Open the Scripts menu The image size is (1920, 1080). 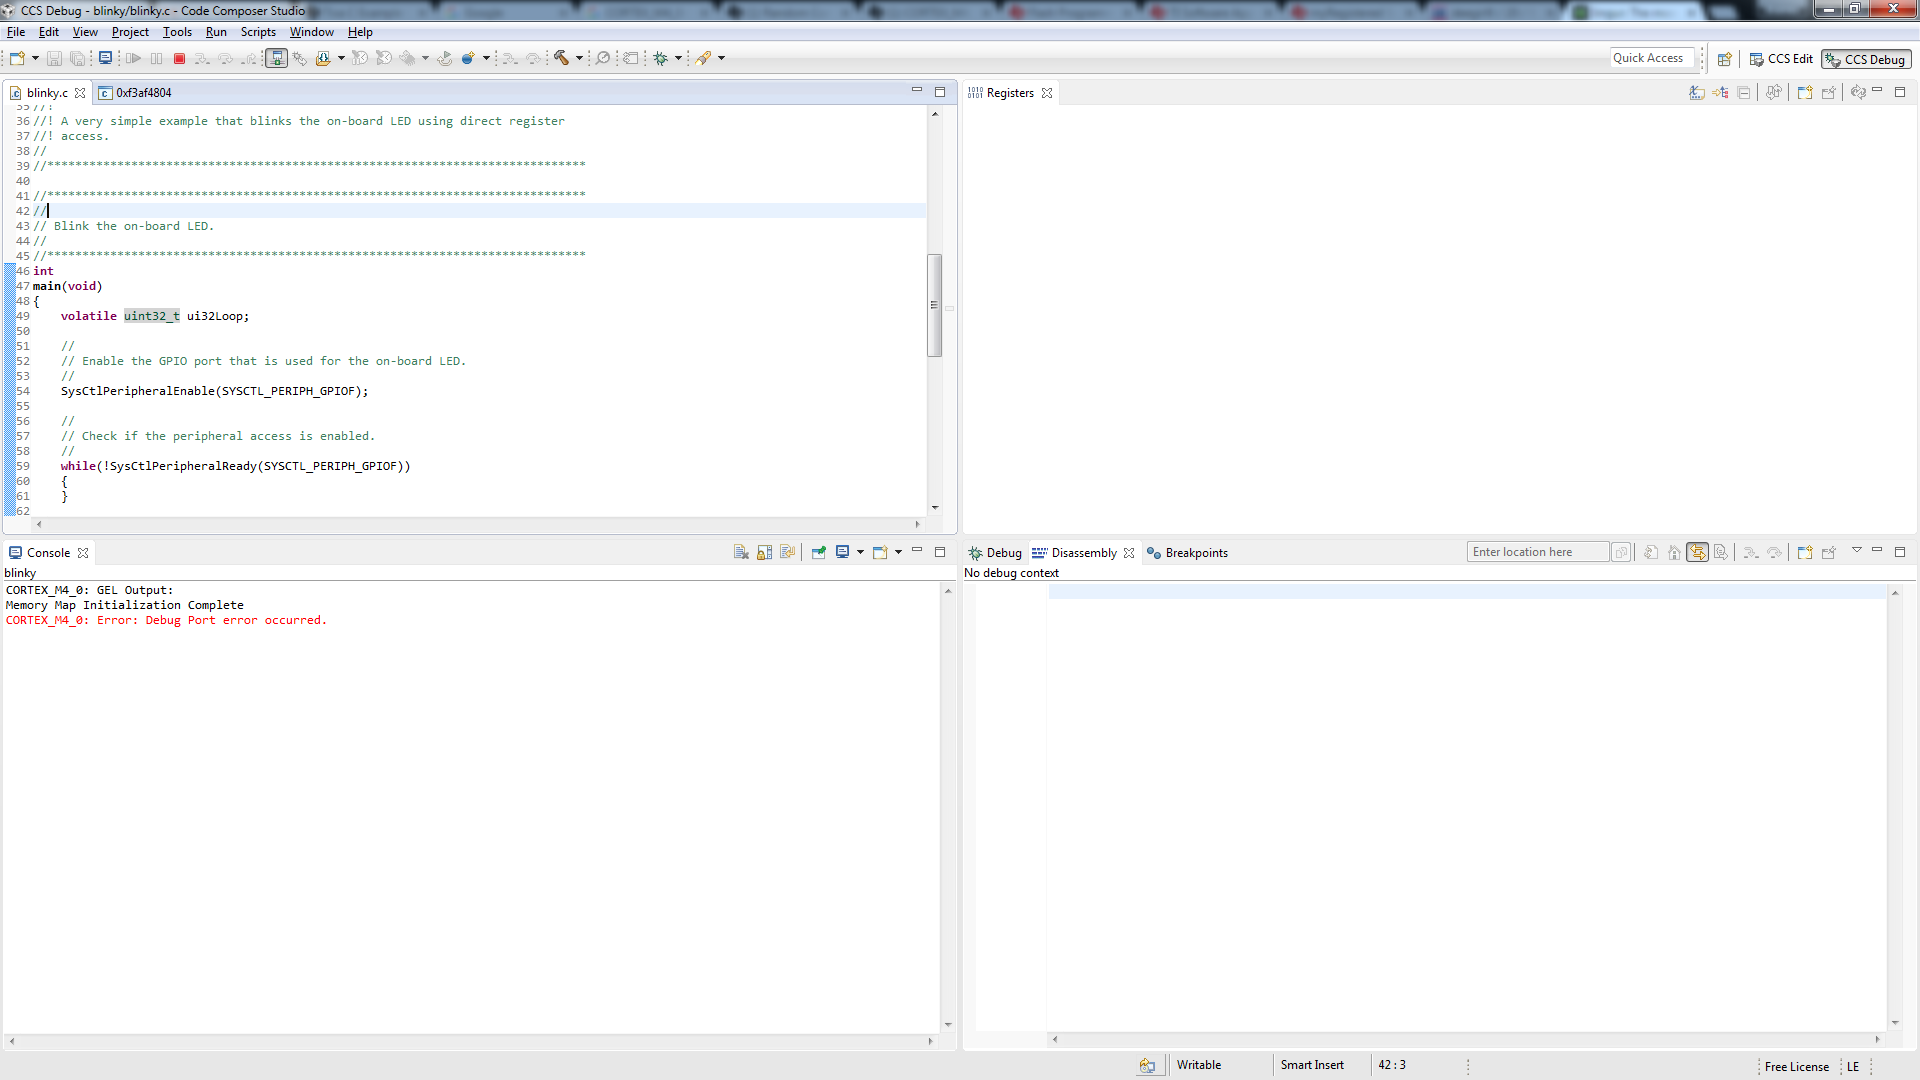pos(258,32)
